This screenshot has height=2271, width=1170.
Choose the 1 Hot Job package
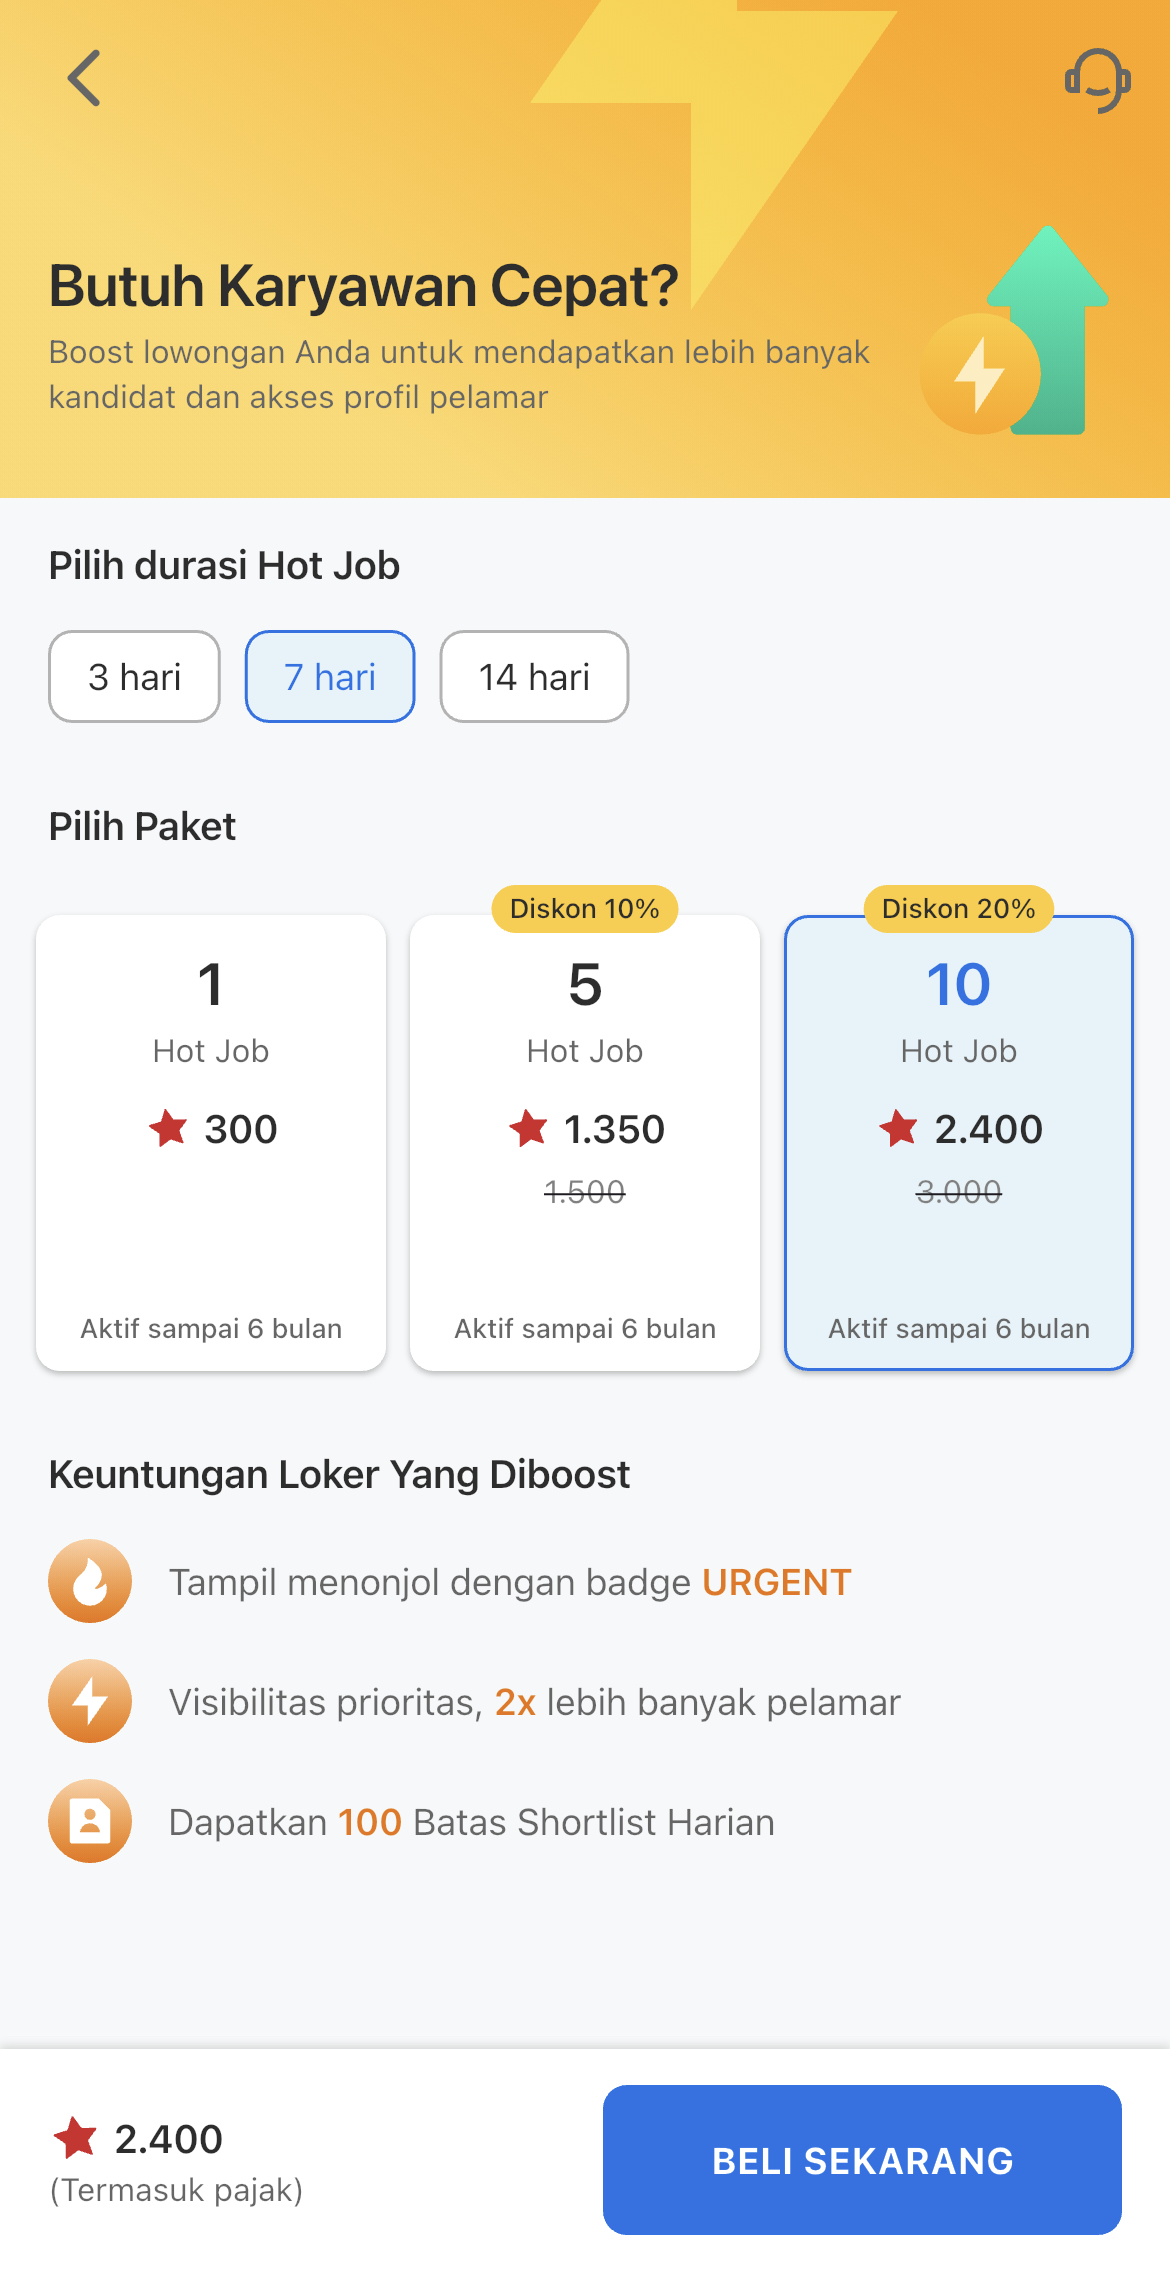(x=211, y=1142)
